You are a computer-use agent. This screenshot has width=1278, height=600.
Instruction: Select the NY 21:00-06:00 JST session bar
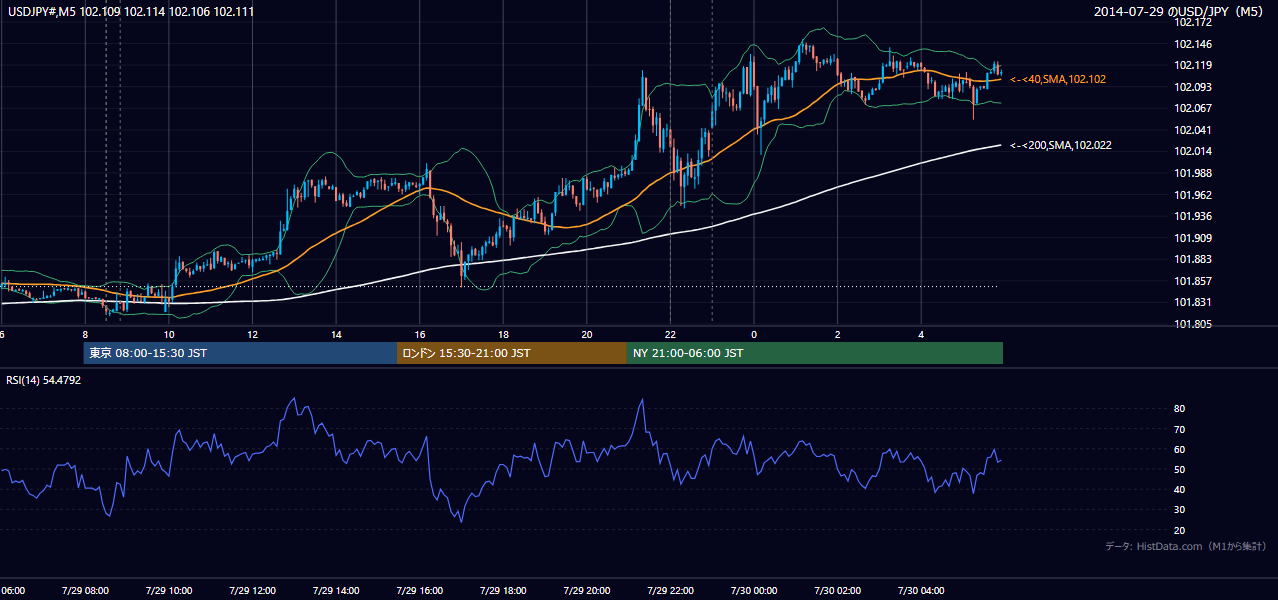pos(815,353)
